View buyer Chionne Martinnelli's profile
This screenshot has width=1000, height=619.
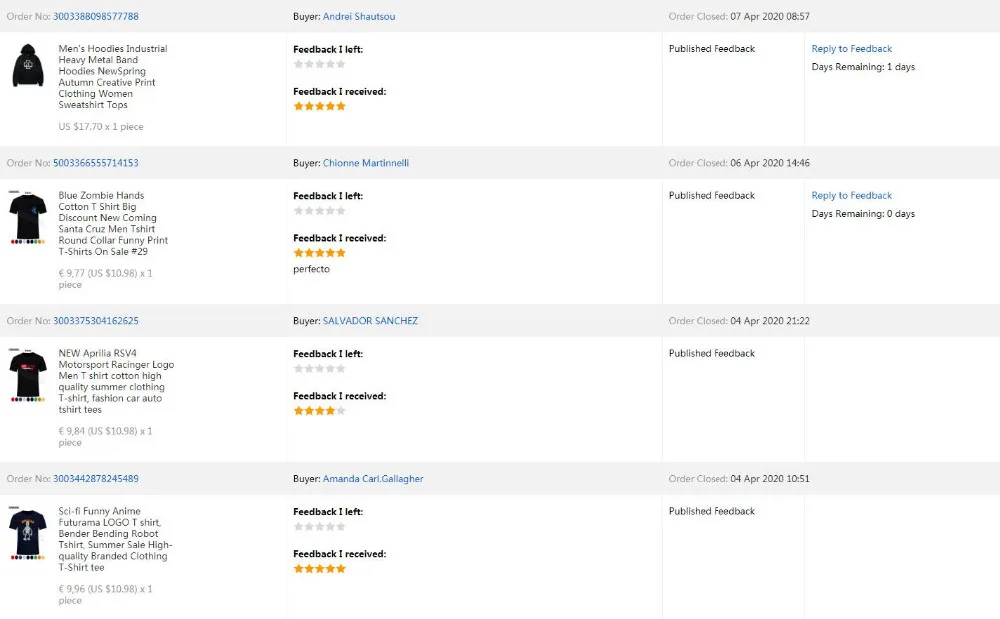tap(365, 163)
